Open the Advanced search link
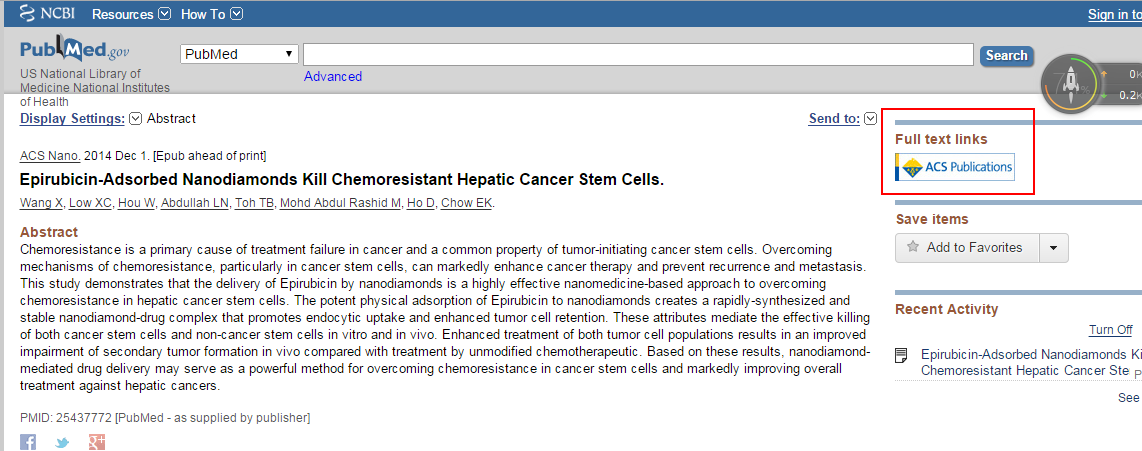The width and height of the screenshot is (1142, 451). 333,77
